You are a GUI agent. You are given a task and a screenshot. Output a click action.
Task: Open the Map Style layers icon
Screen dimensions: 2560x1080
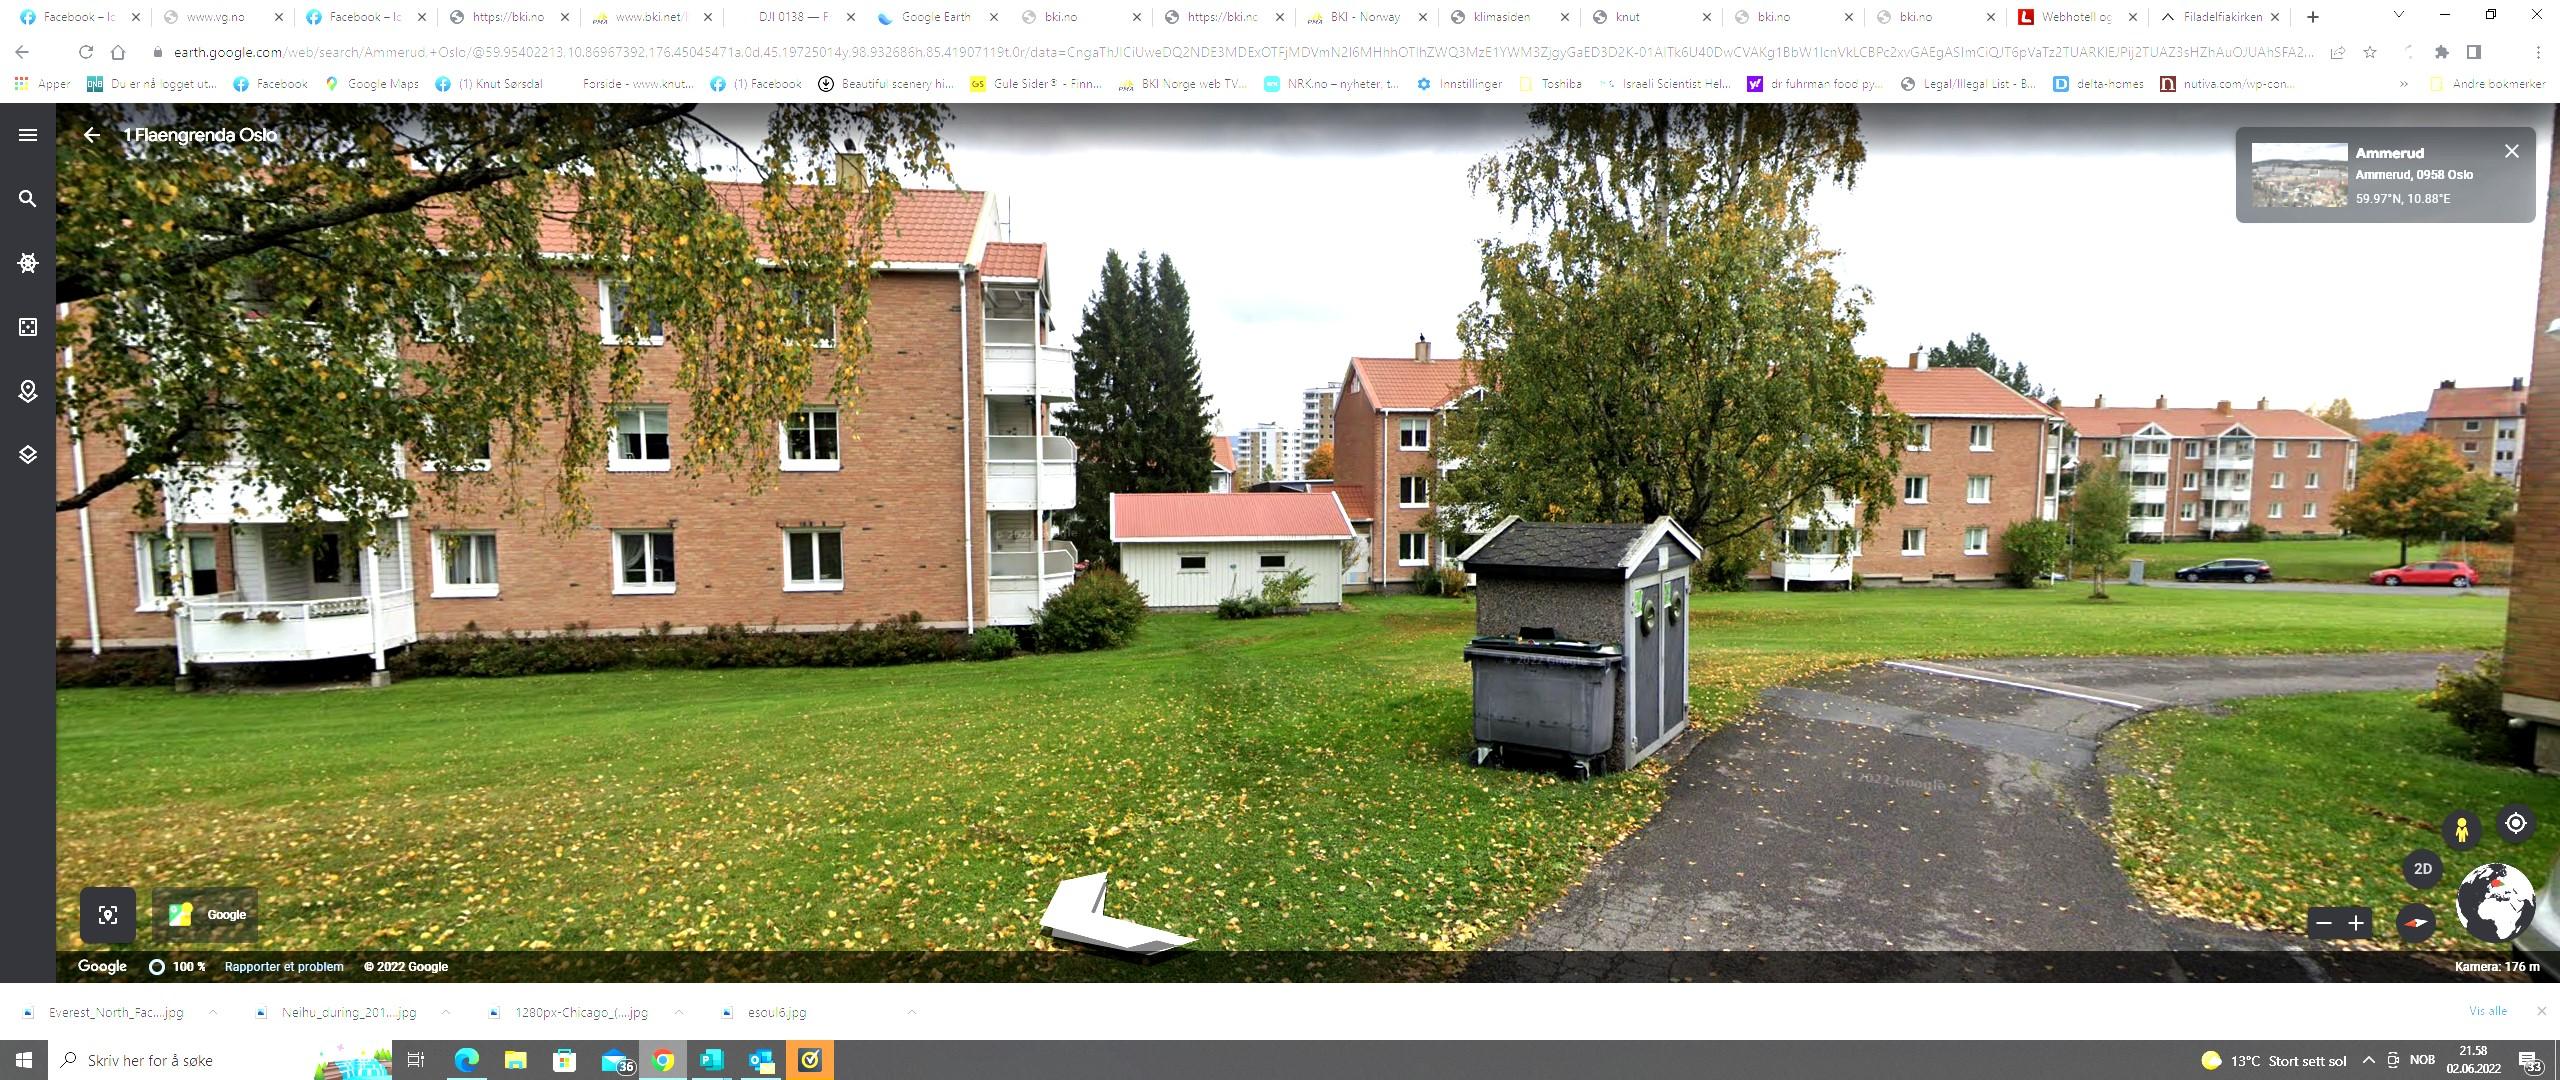click(x=28, y=455)
